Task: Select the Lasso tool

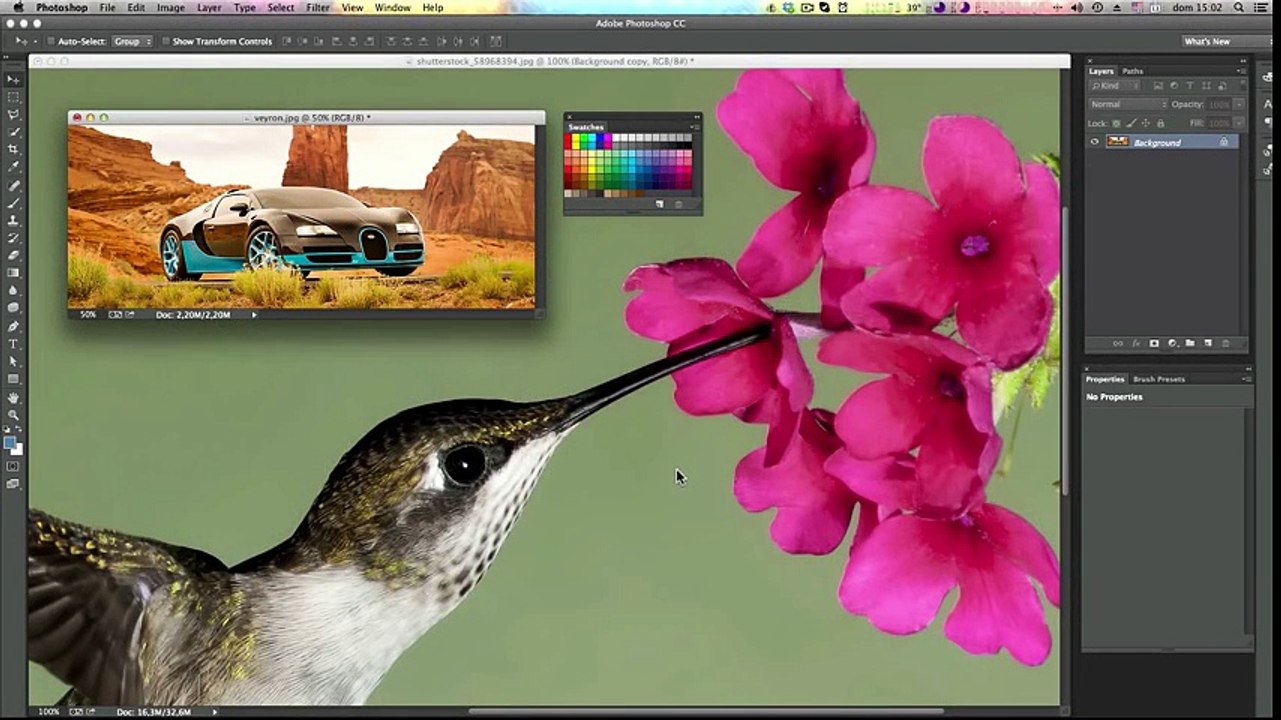Action: point(13,115)
